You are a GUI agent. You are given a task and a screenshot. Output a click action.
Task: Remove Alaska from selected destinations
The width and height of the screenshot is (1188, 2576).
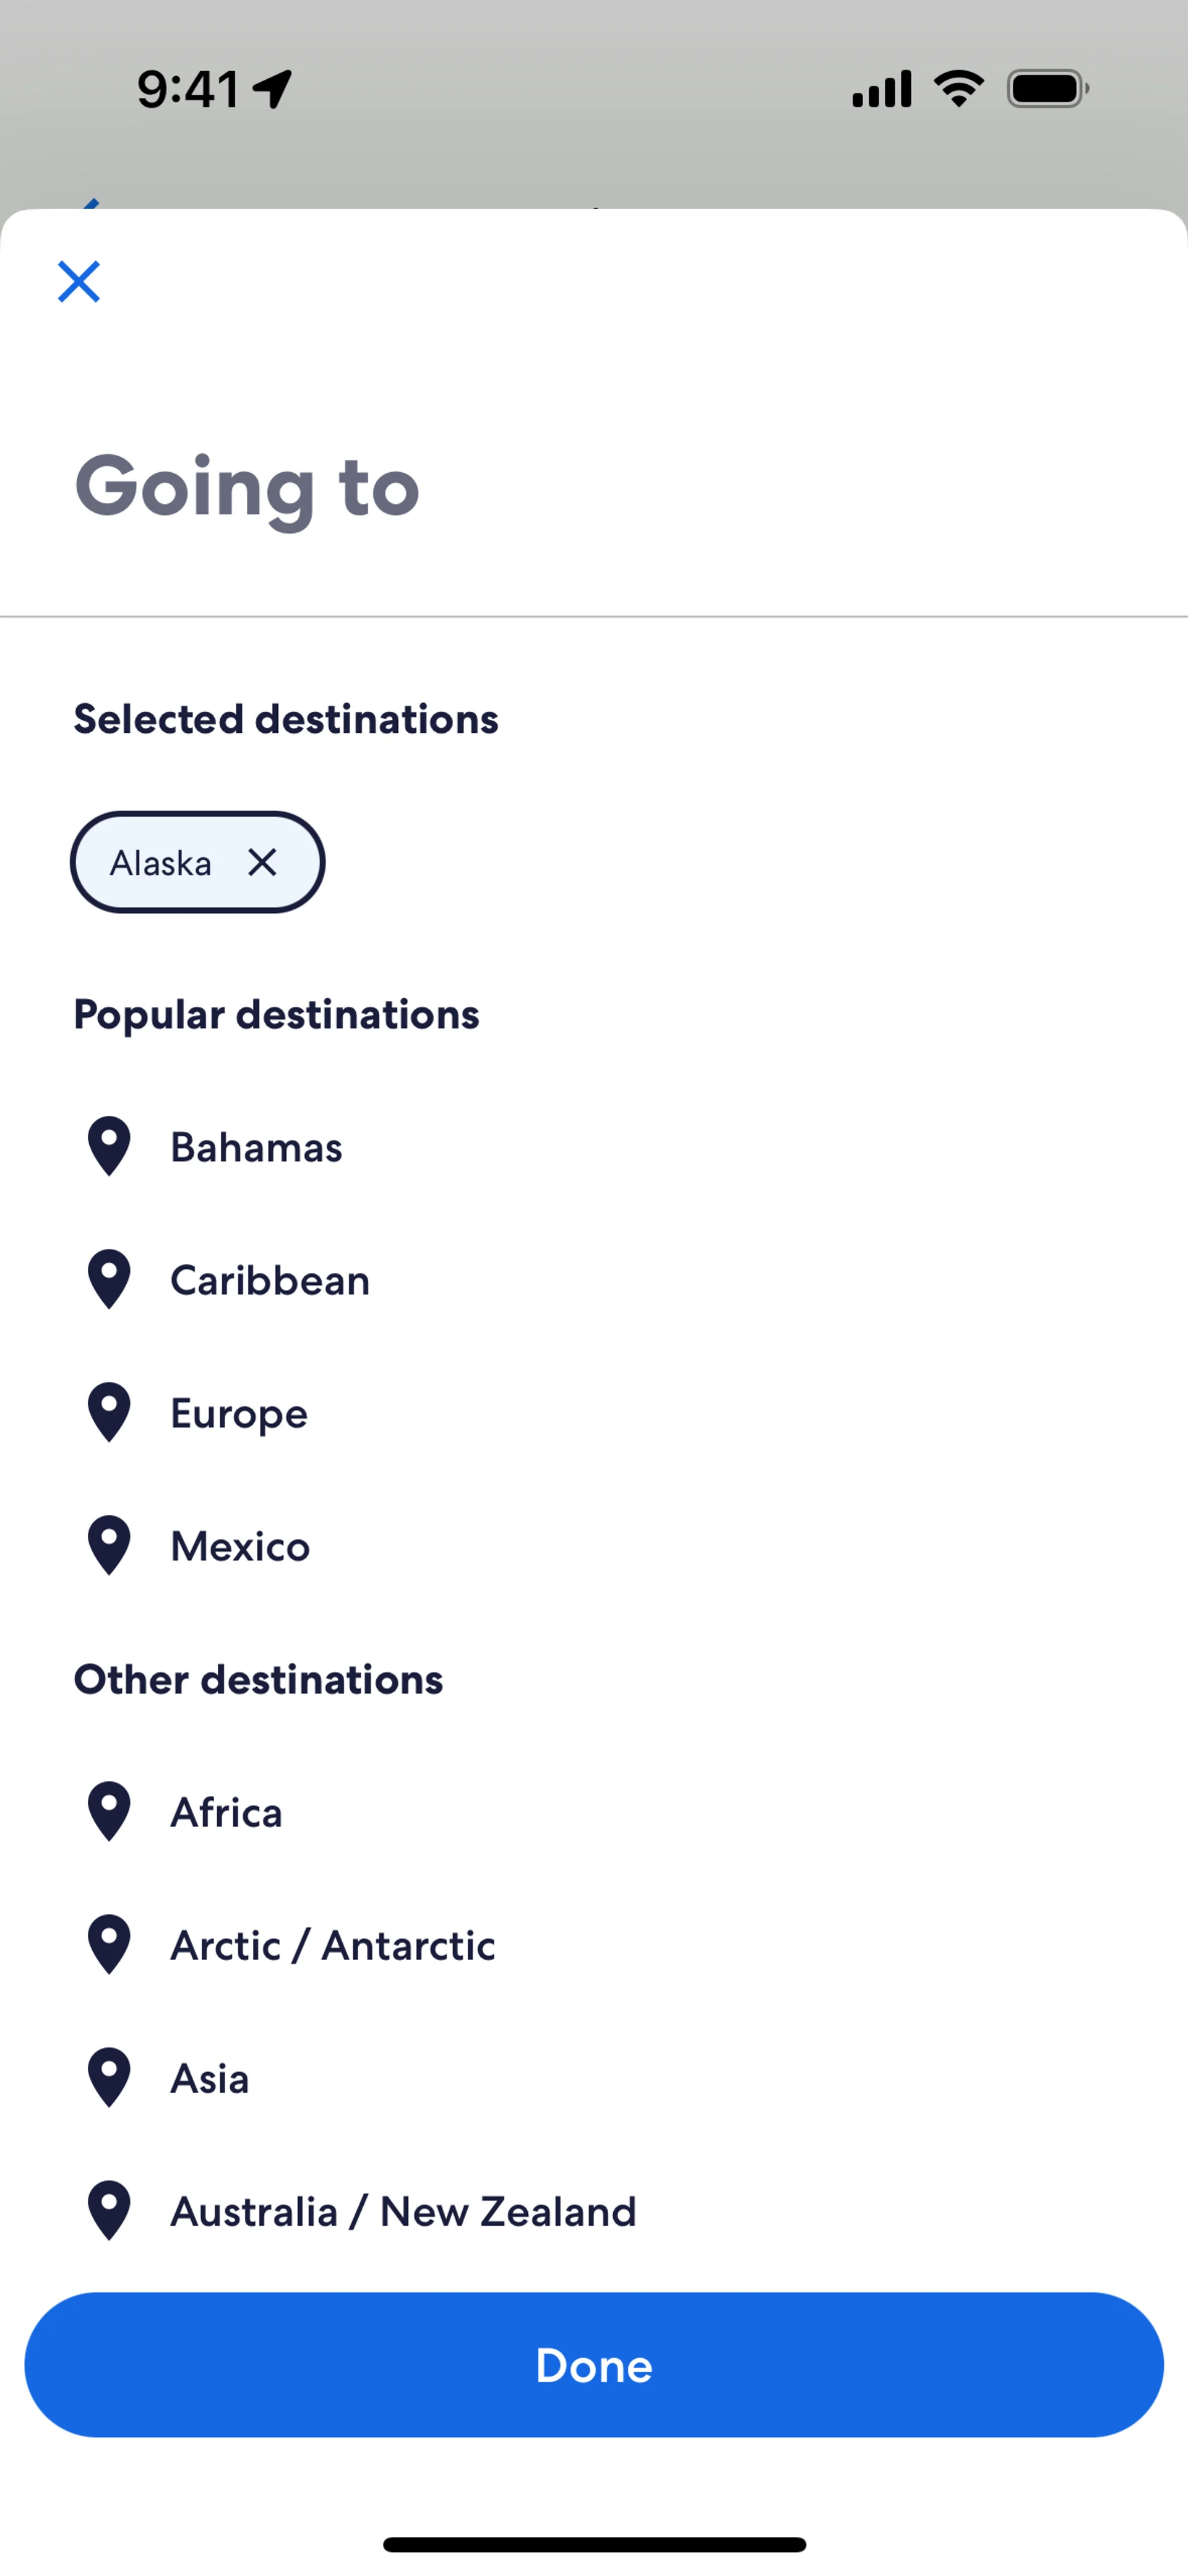pyautogui.click(x=262, y=862)
